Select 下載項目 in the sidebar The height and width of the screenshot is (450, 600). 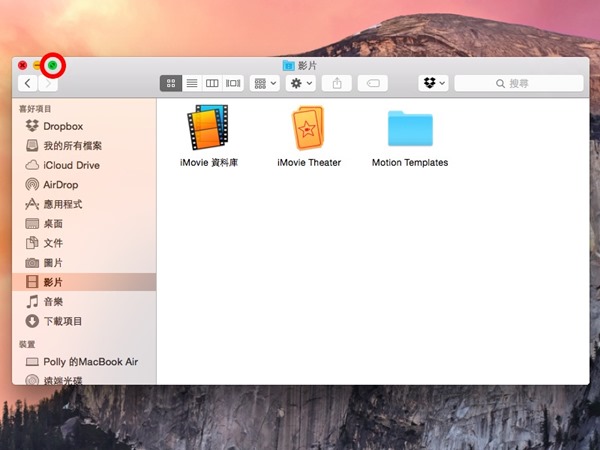[62, 321]
